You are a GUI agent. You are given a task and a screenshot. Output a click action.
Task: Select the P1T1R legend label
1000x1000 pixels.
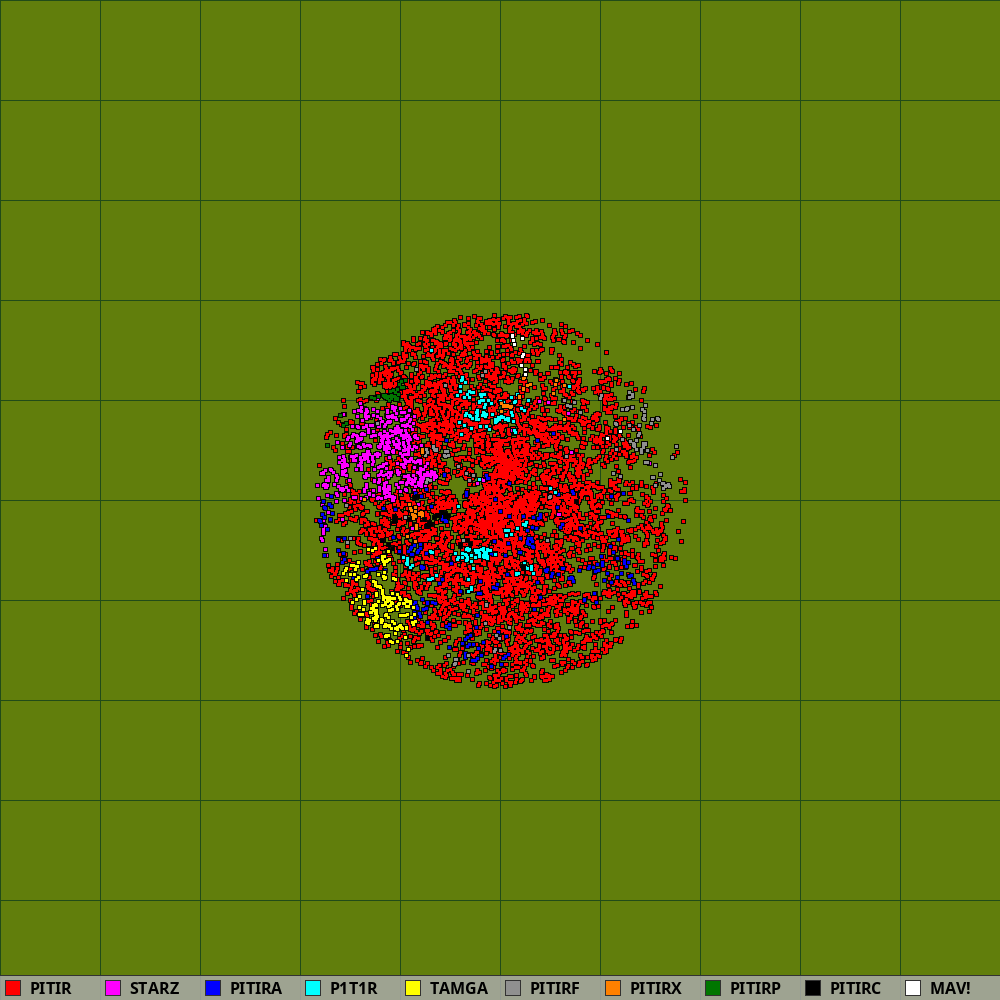(x=353, y=989)
